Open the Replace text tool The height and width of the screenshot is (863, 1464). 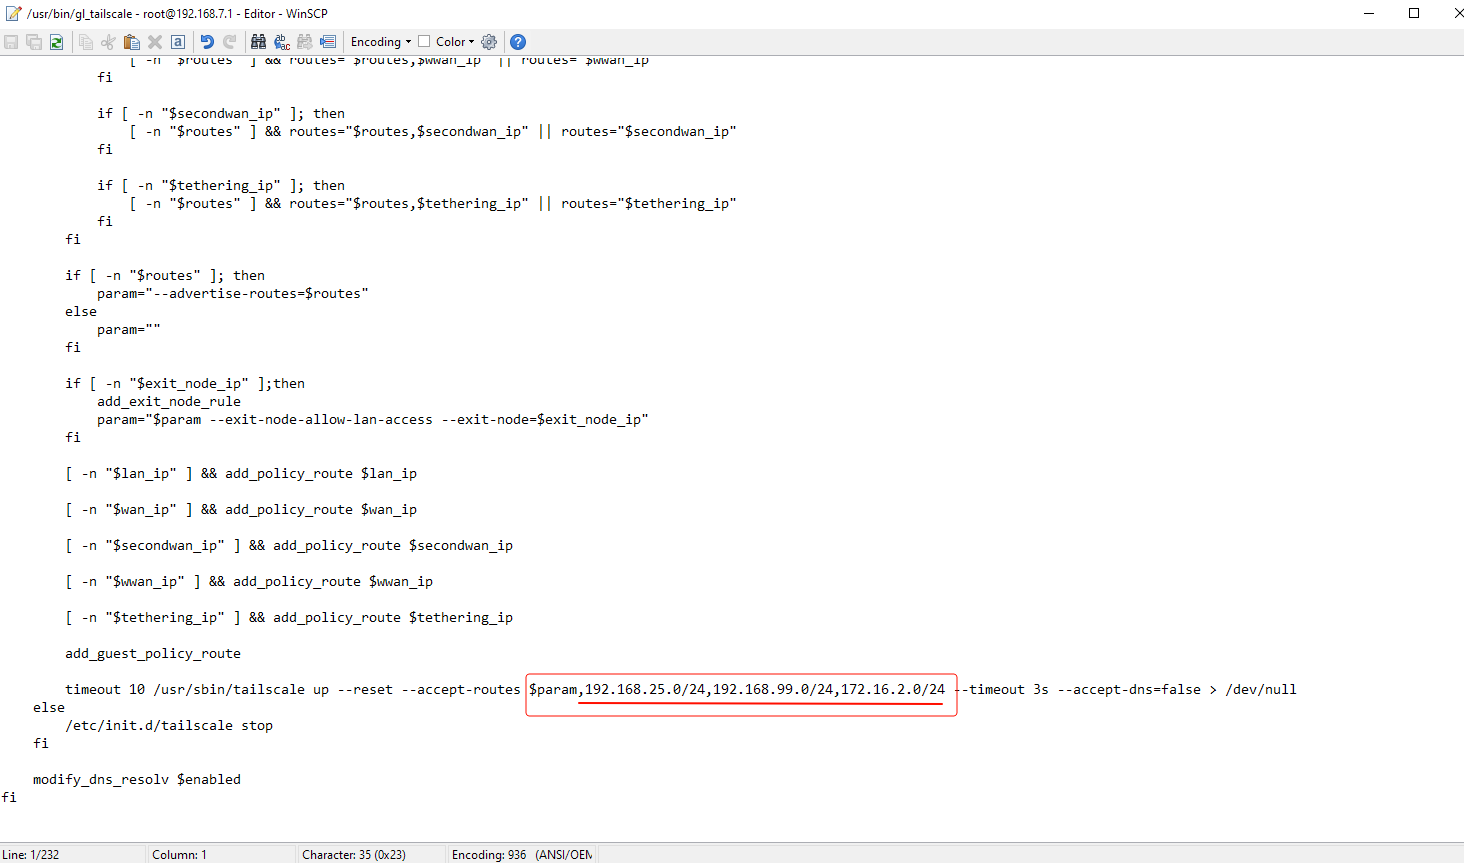(x=282, y=42)
